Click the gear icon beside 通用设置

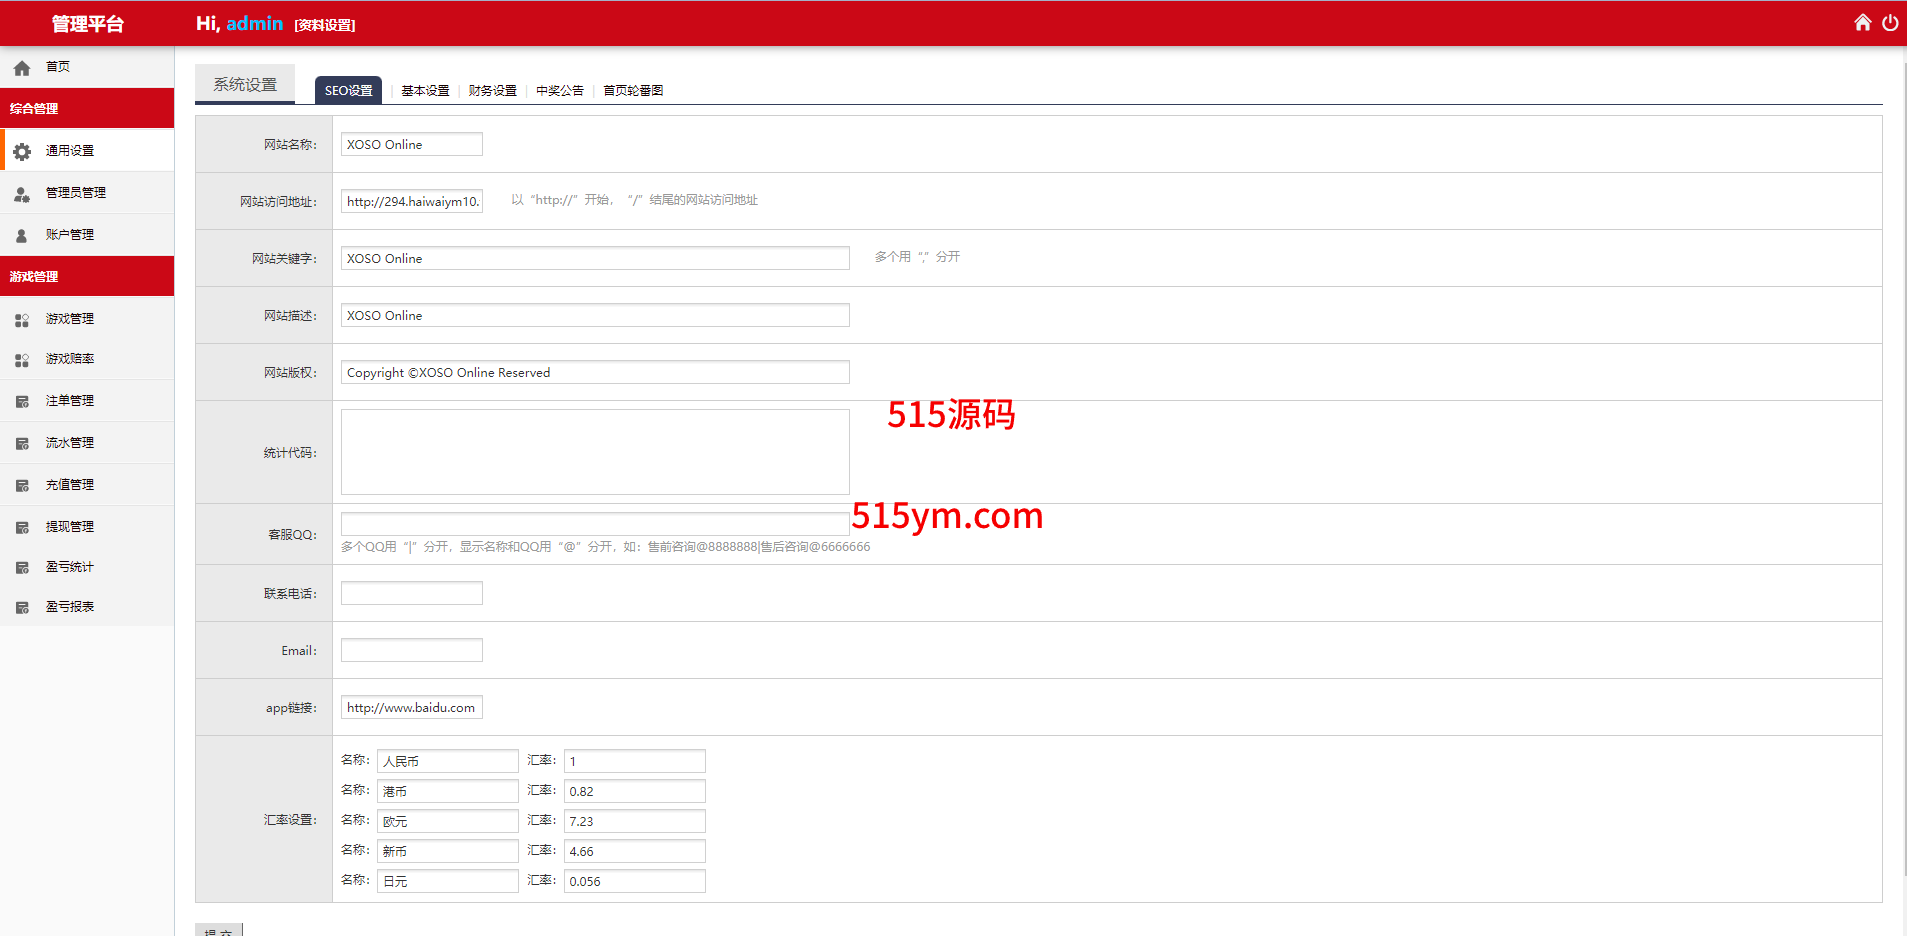tap(22, 151)
